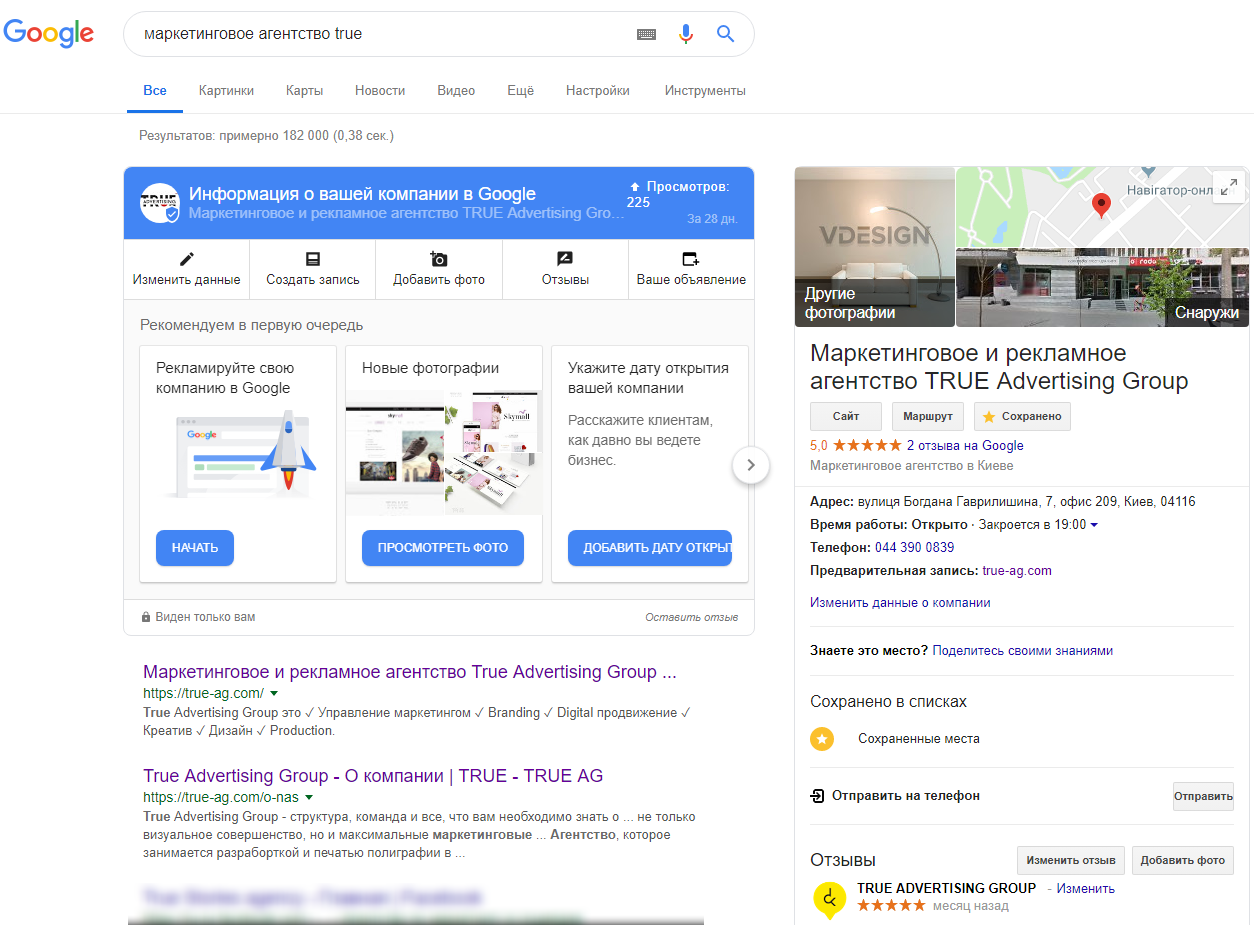Click the Новые фотографии image collage
1254x925 pixels.
coord(443,452)
